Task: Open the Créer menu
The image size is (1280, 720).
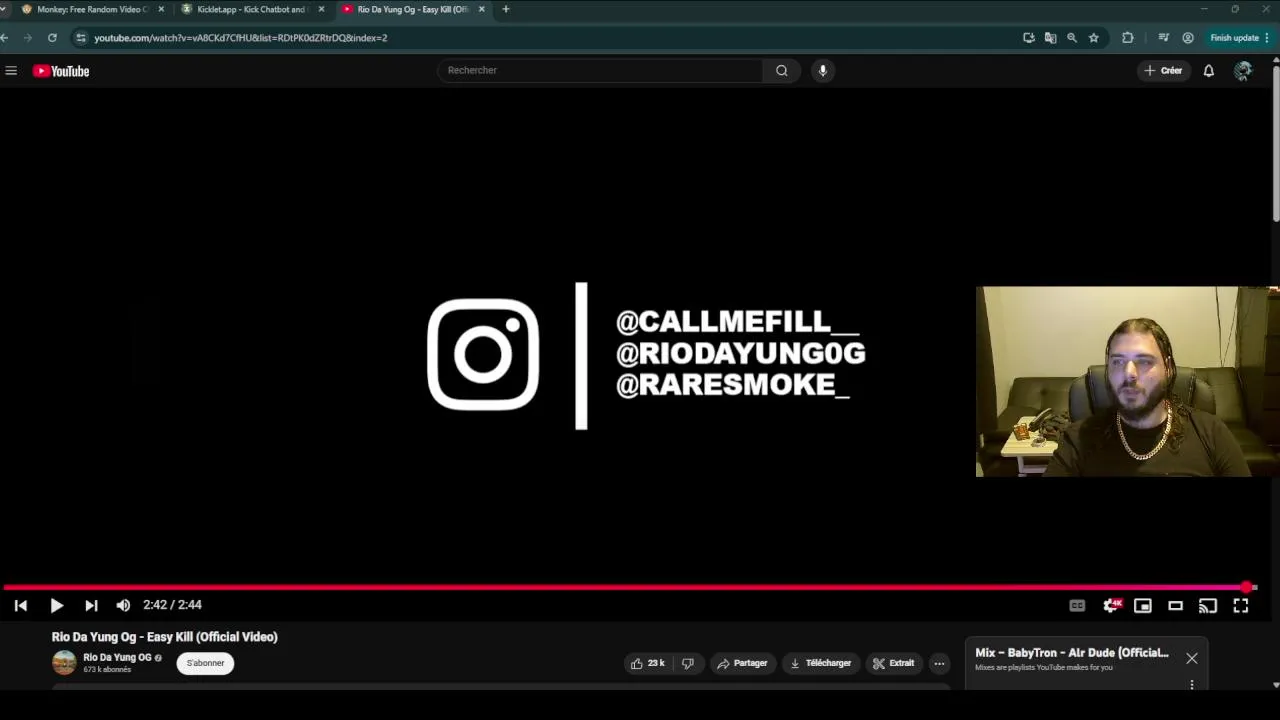Action: click(1163, 70)
